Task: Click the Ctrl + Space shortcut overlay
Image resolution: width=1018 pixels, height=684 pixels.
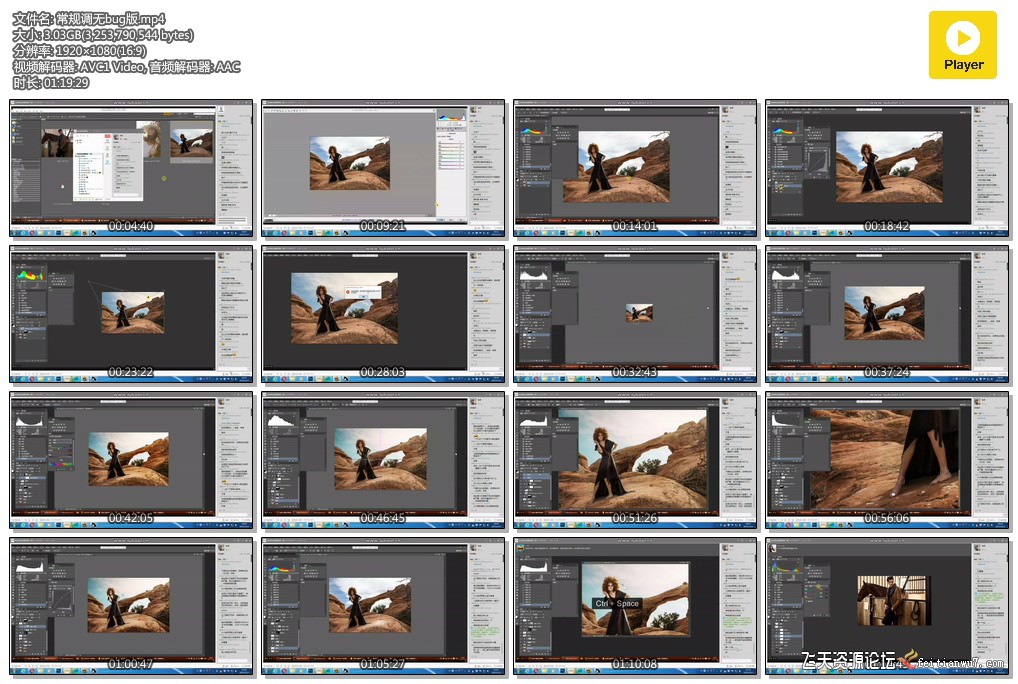Action: 617,604
